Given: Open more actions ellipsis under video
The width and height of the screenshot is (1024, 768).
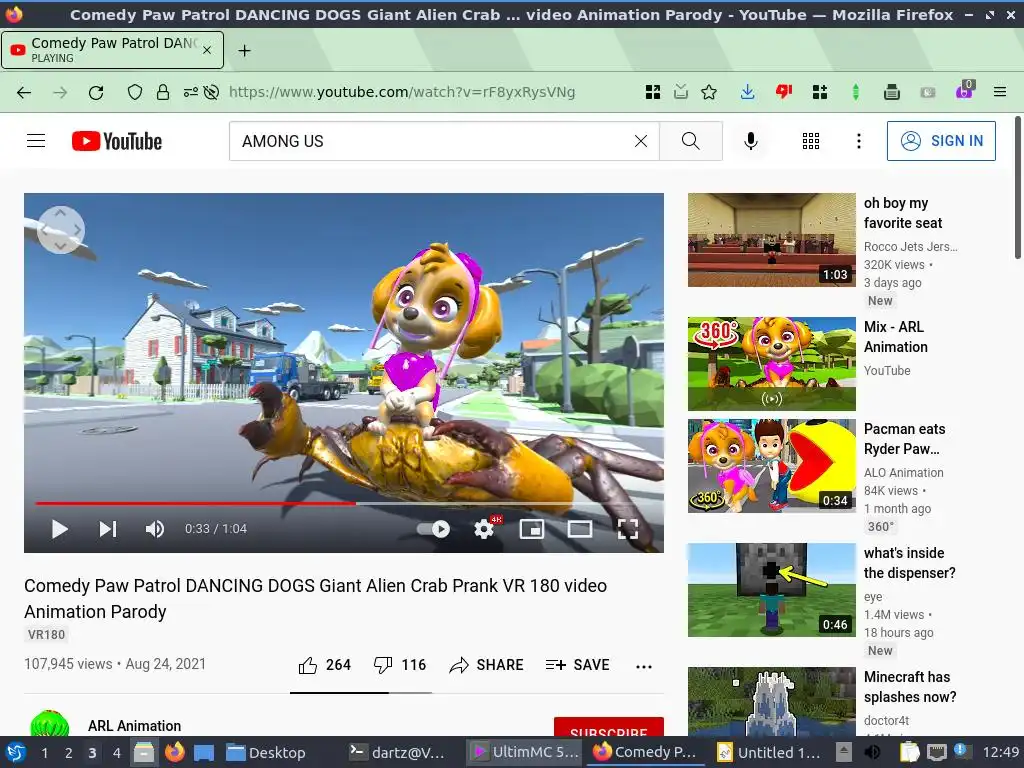Looking at the screenshot, I should point(644,666).
